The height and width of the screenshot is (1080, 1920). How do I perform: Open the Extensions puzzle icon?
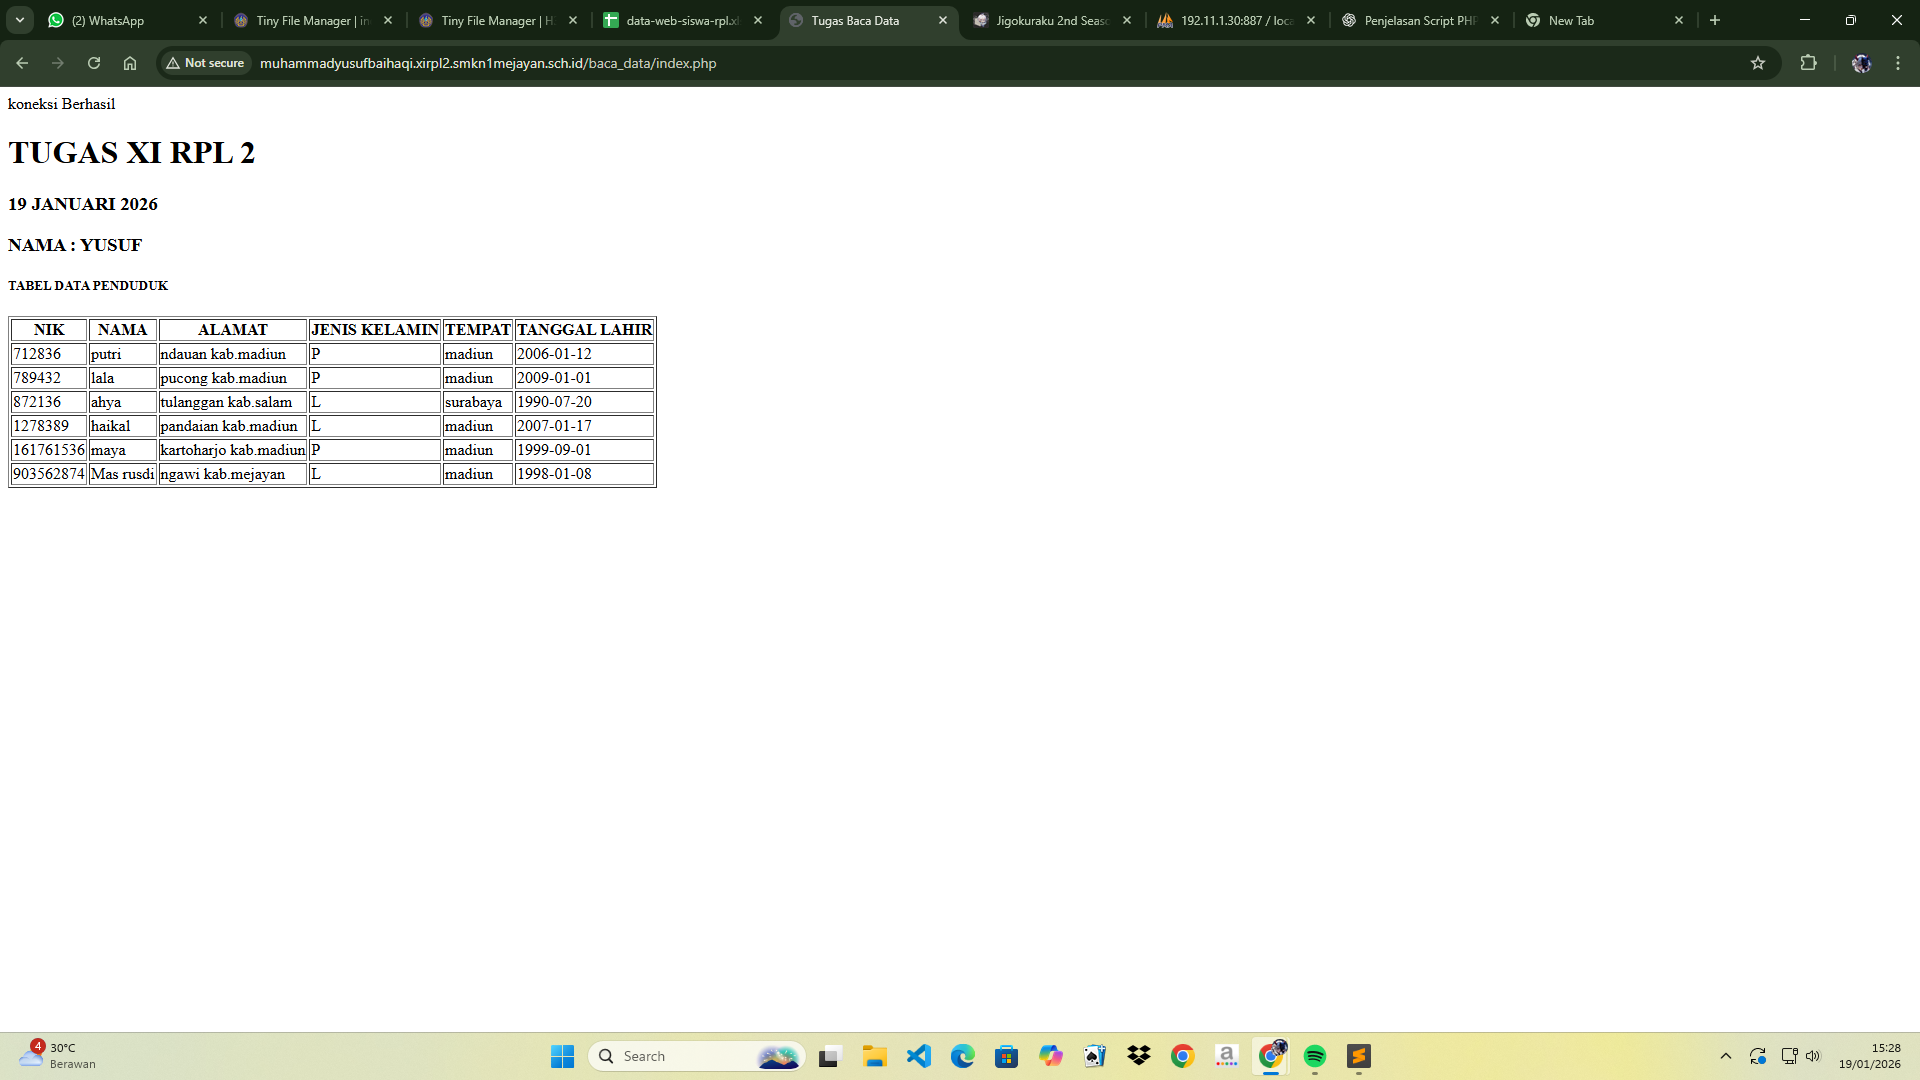1808,63
